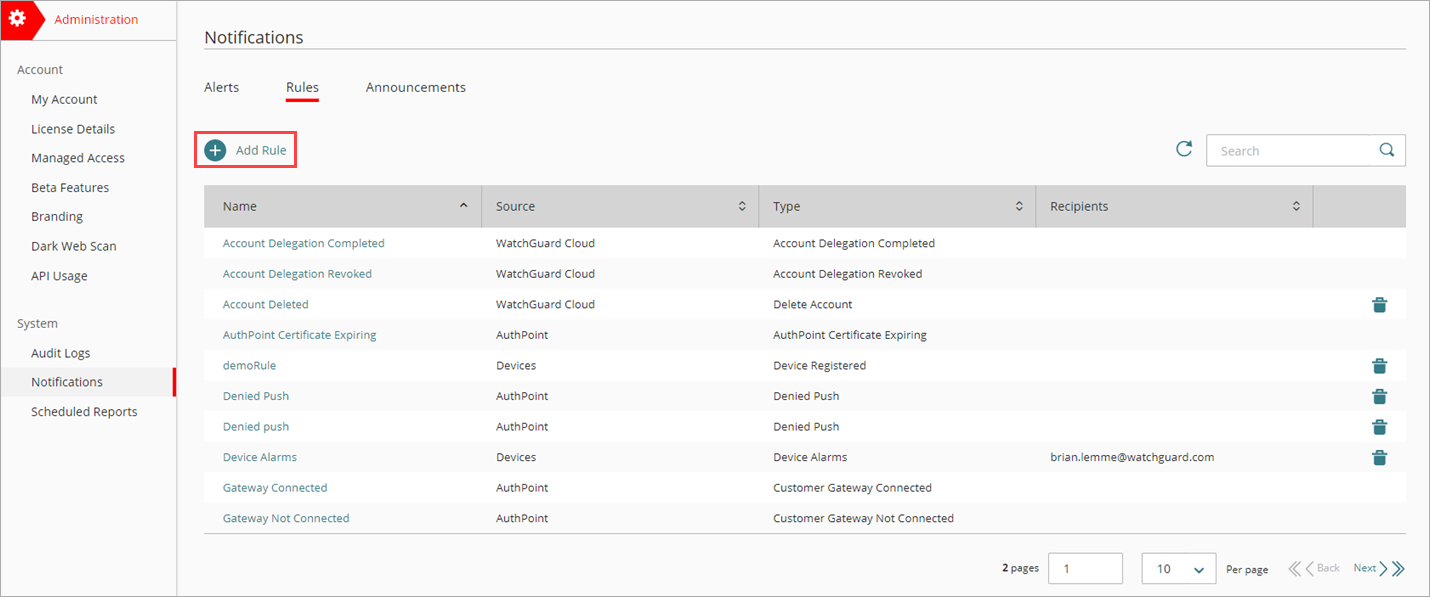Click the search magnifying glass icon

(1386, 149)
